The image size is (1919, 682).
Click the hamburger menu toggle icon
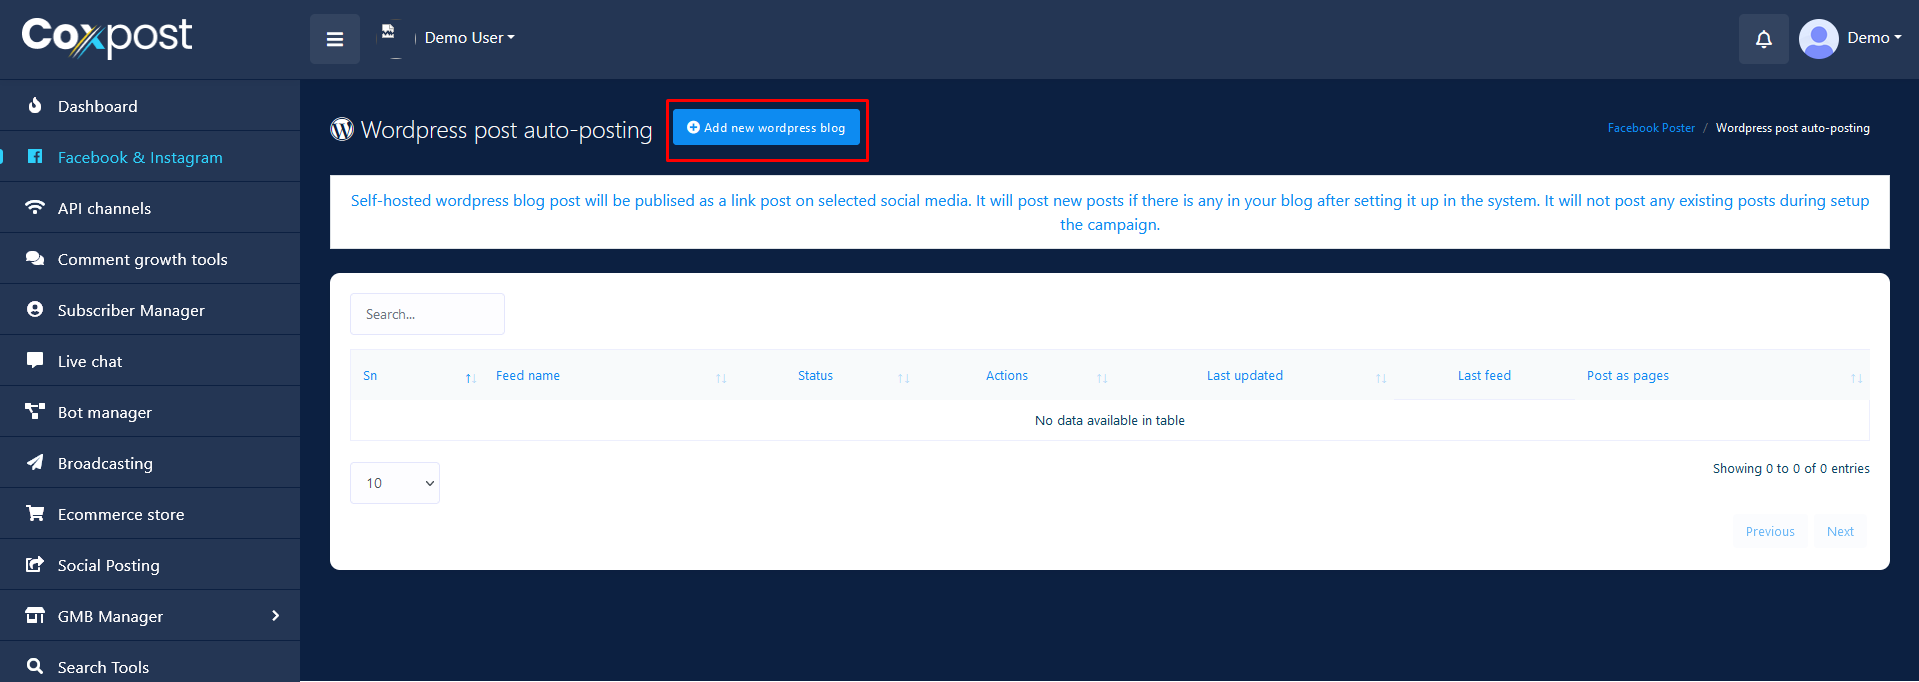point(335,39)
